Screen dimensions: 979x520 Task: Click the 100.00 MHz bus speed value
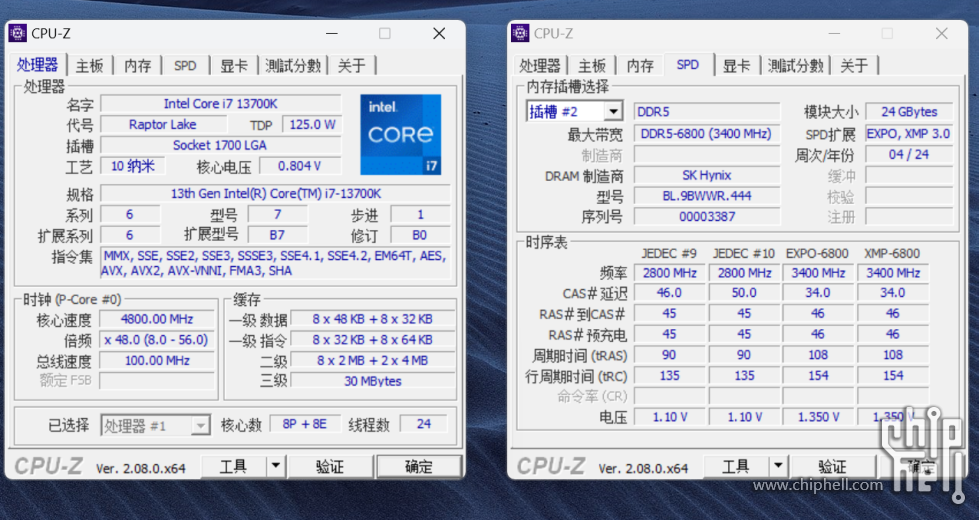tap(157, 360)
